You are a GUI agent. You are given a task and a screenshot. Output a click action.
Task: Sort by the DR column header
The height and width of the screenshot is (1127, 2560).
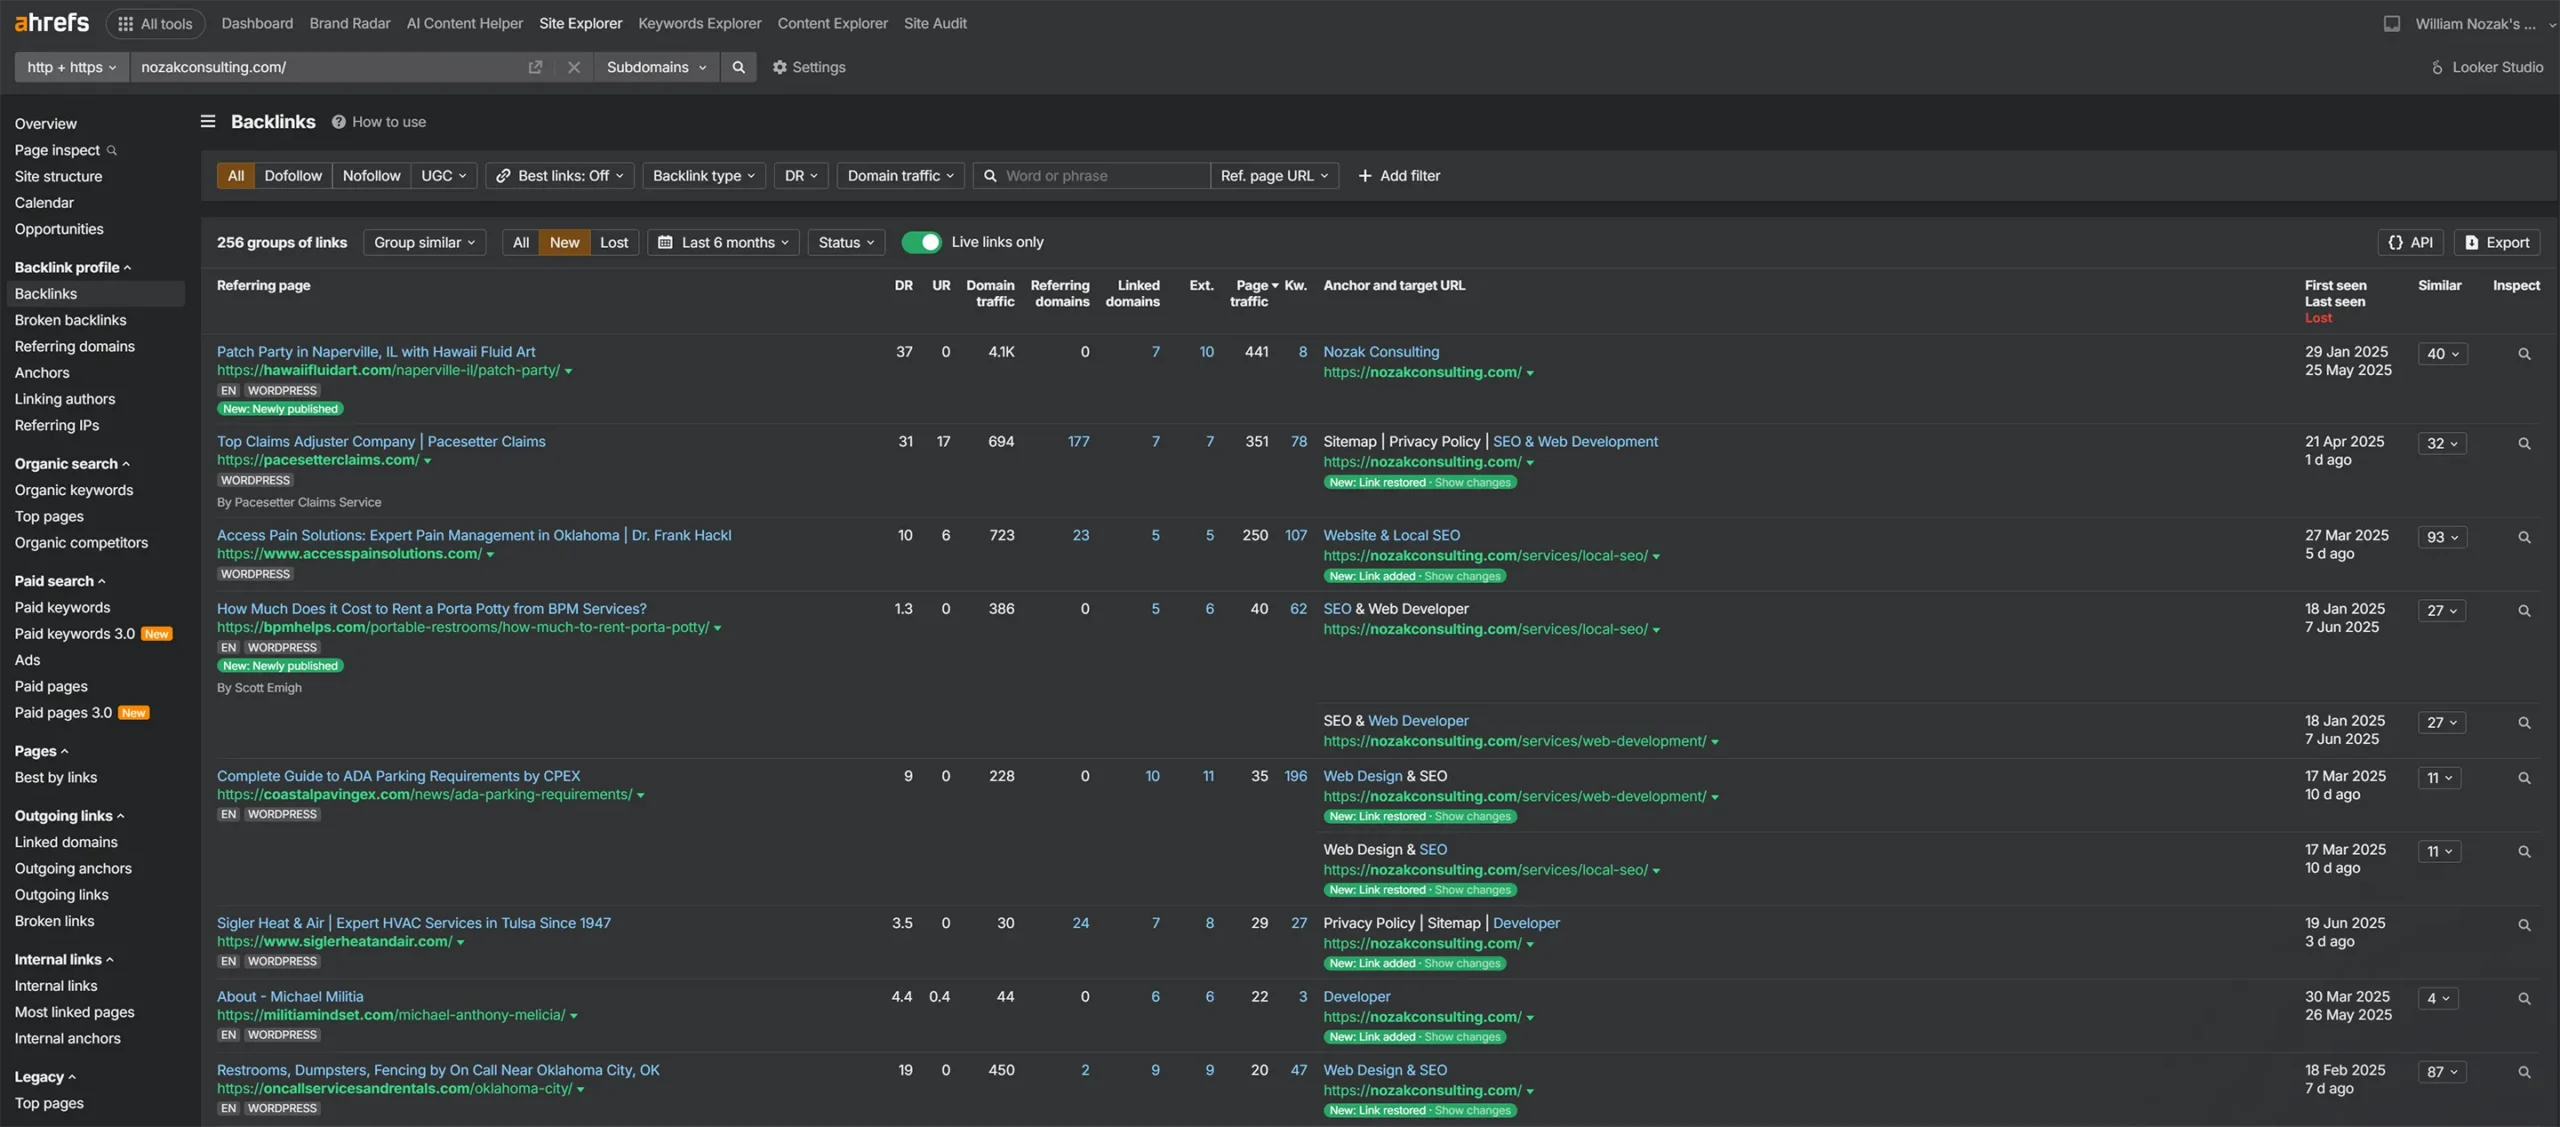click(x=903, y=285)
